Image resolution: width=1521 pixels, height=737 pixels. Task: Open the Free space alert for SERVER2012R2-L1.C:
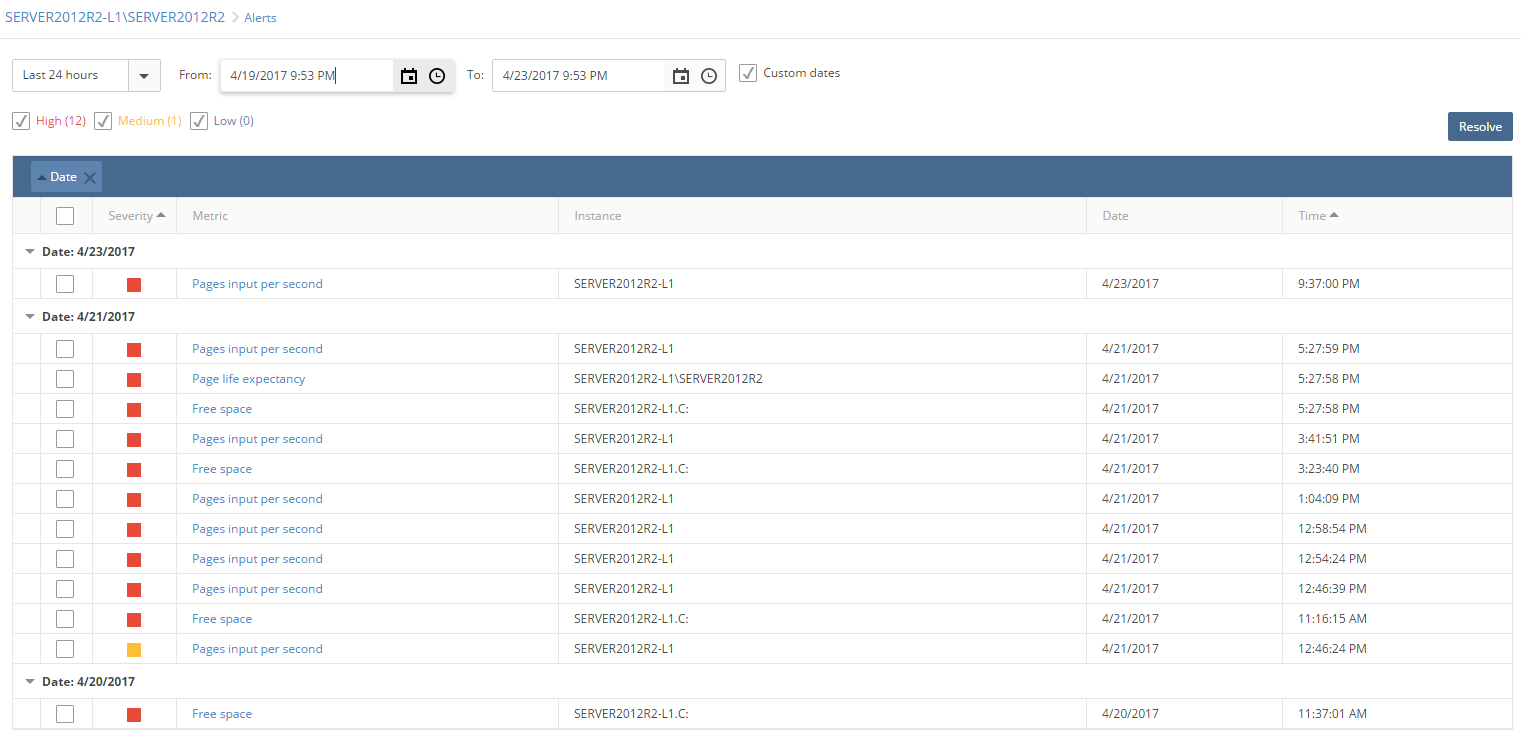[221, 408]
